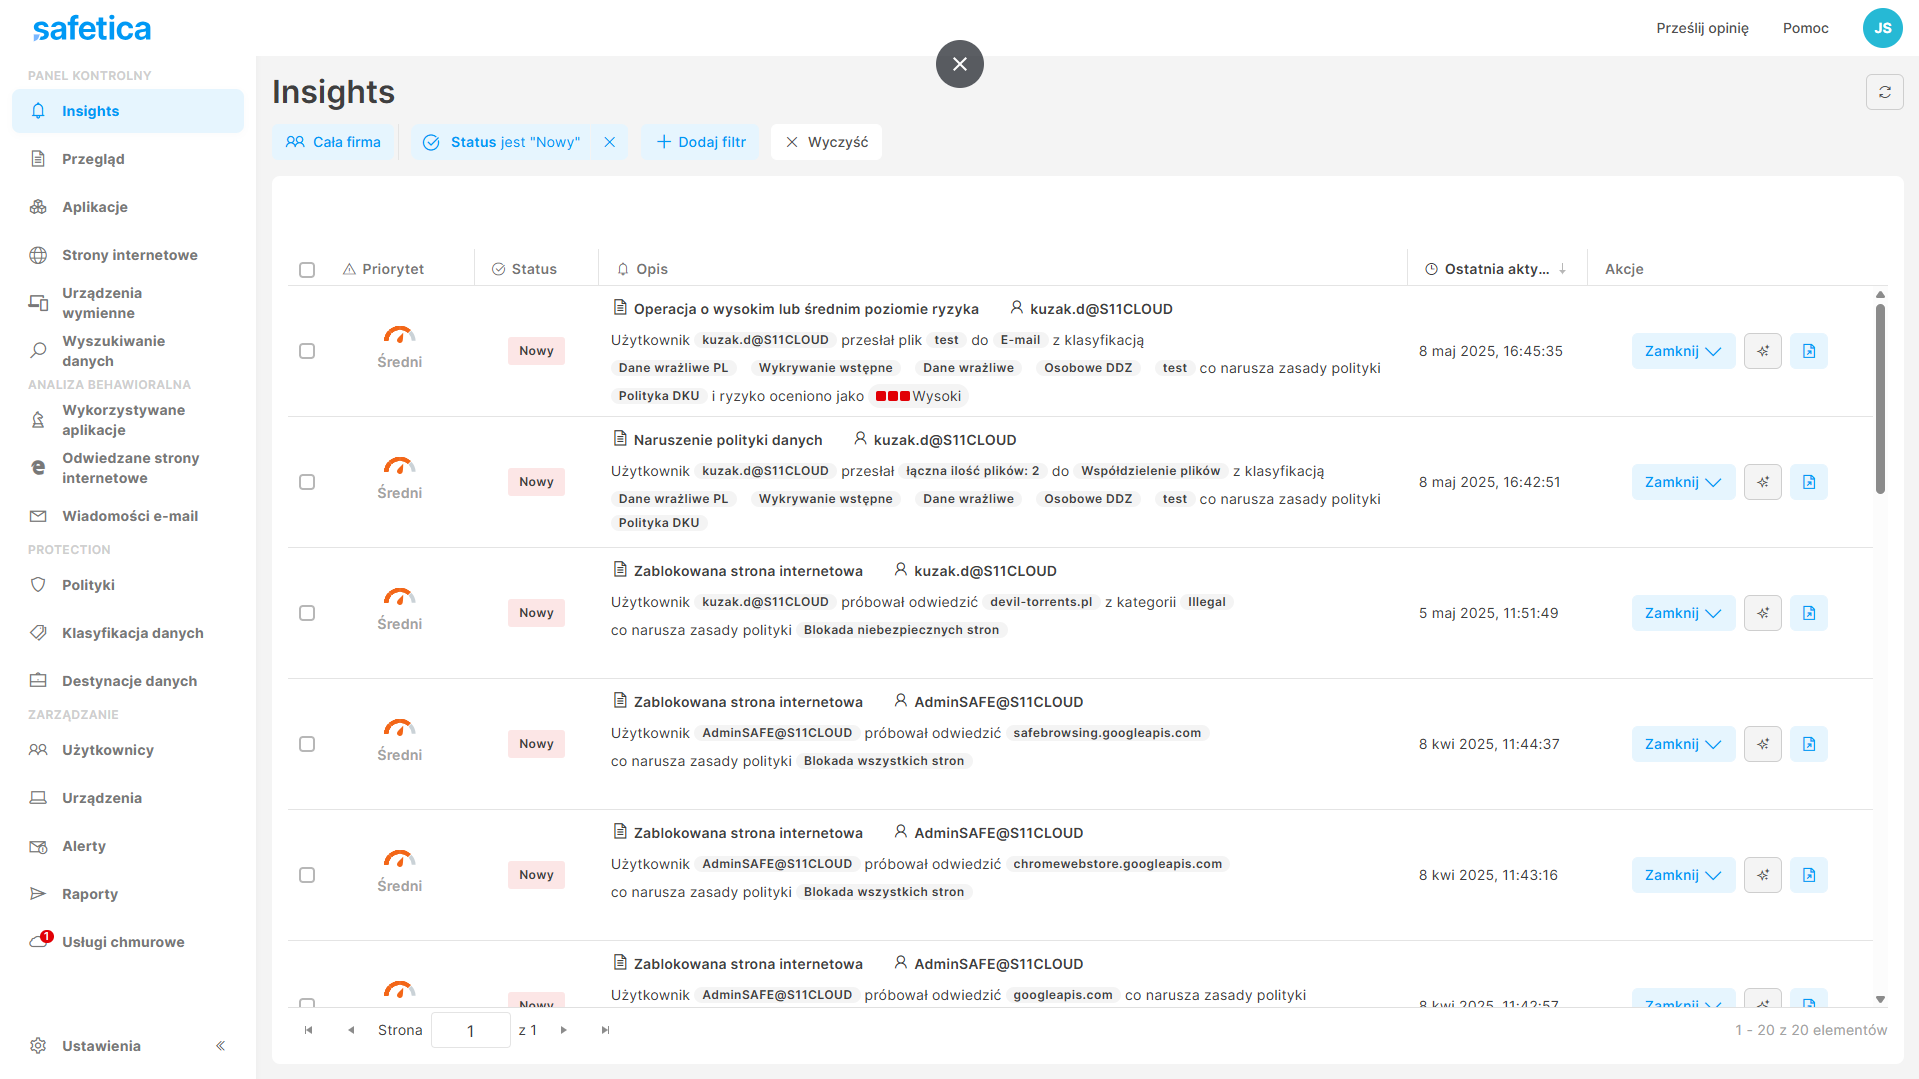The image size is (1919, 1079).
Task: Check the first row's Operacja o wysokim checkbox
Action: pyautogui.click(x=307, y=351)
